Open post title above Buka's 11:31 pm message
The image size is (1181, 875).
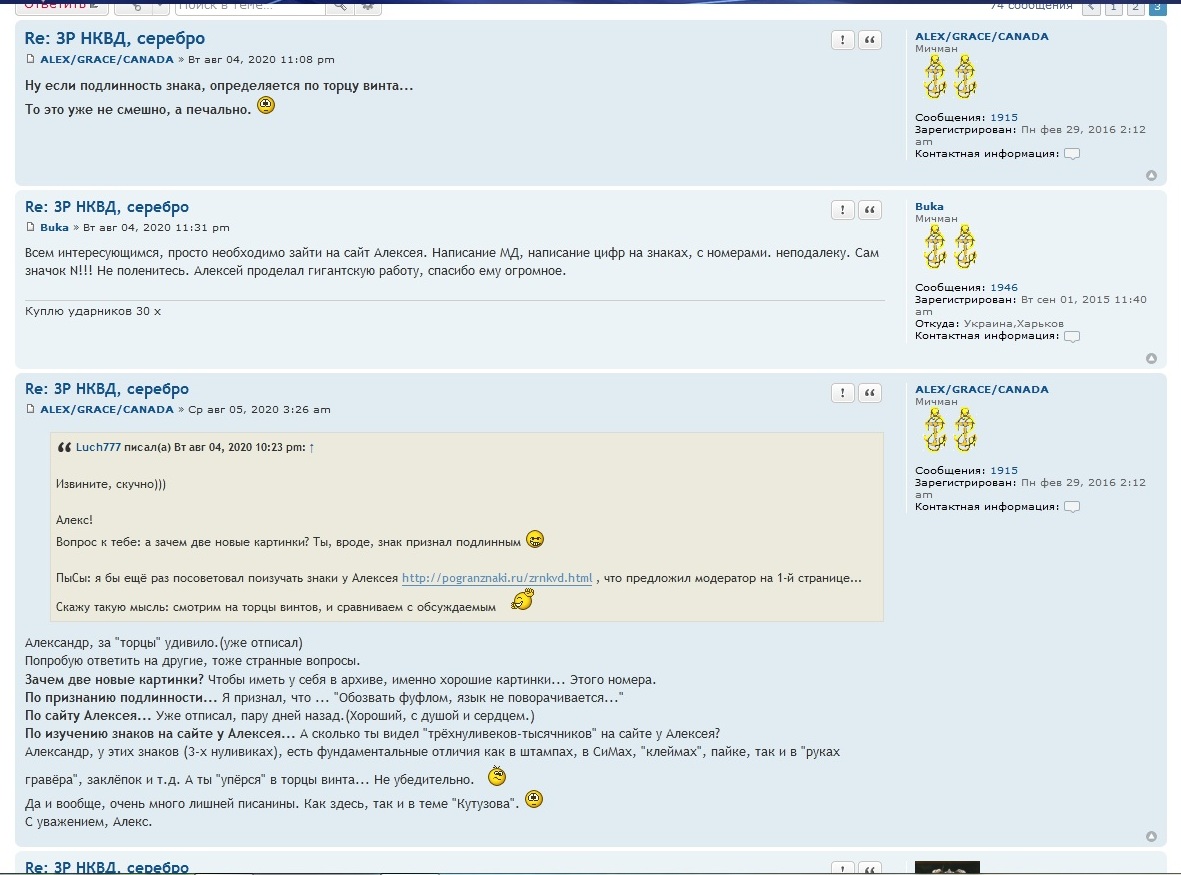tap(106, 207)
